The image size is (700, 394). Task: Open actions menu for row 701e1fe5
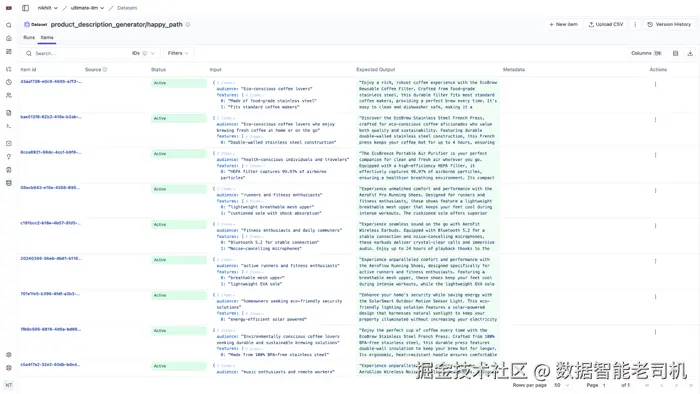pos(655,297)
